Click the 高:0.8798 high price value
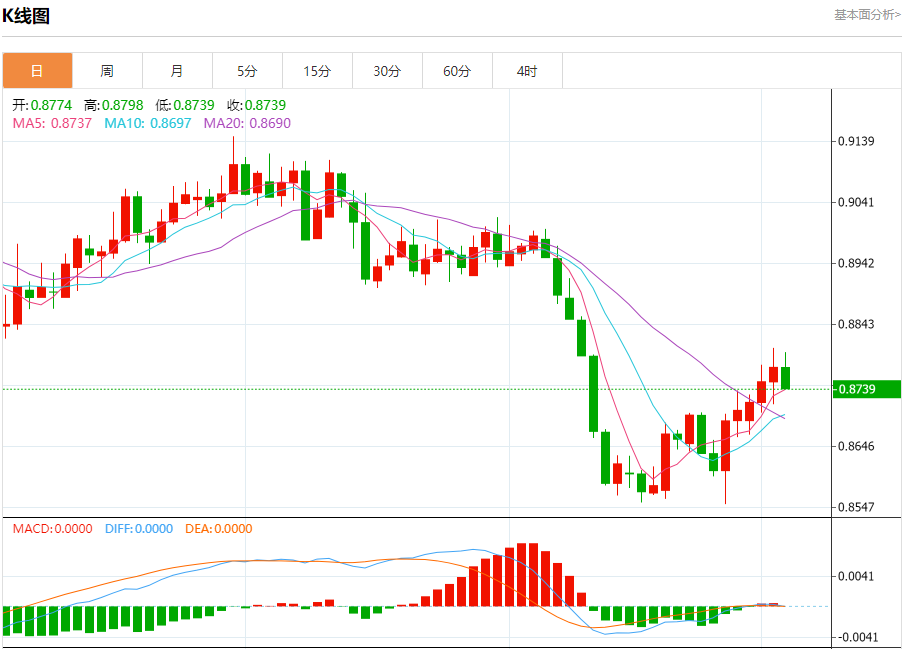This screenshot has width=912, height=649. click(x=113, y=105)
